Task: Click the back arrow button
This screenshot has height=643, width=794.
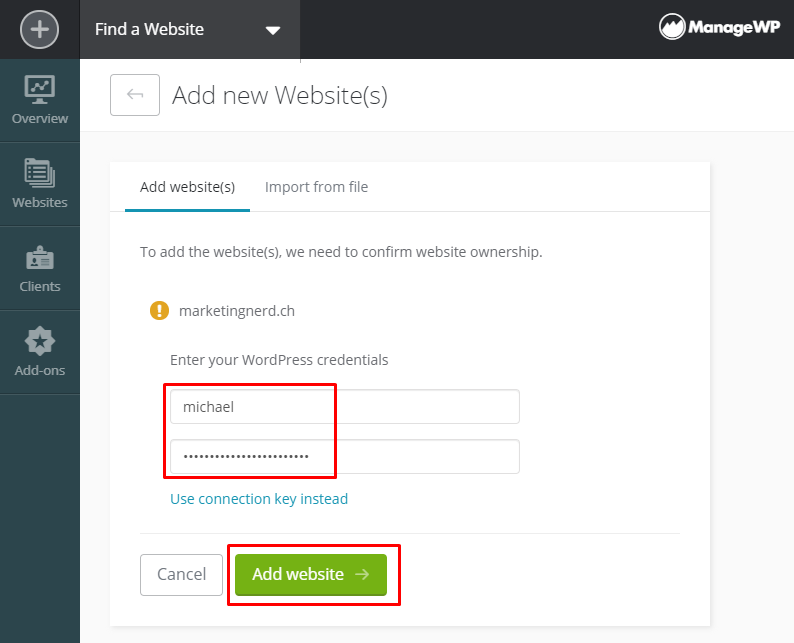Action: pos(135,95)
